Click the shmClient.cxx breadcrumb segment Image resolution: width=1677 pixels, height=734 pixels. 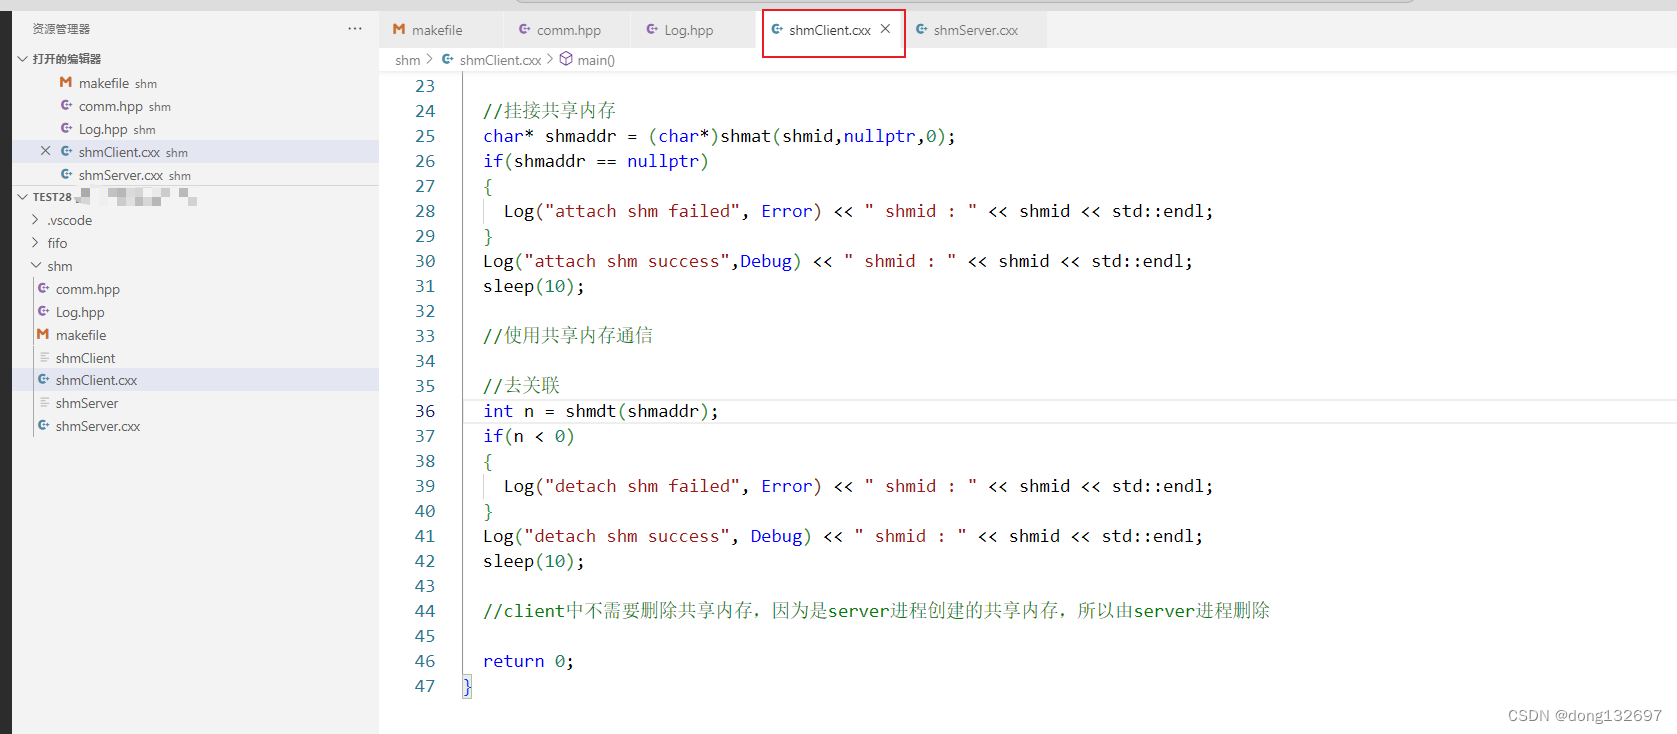tap(500, 60)
